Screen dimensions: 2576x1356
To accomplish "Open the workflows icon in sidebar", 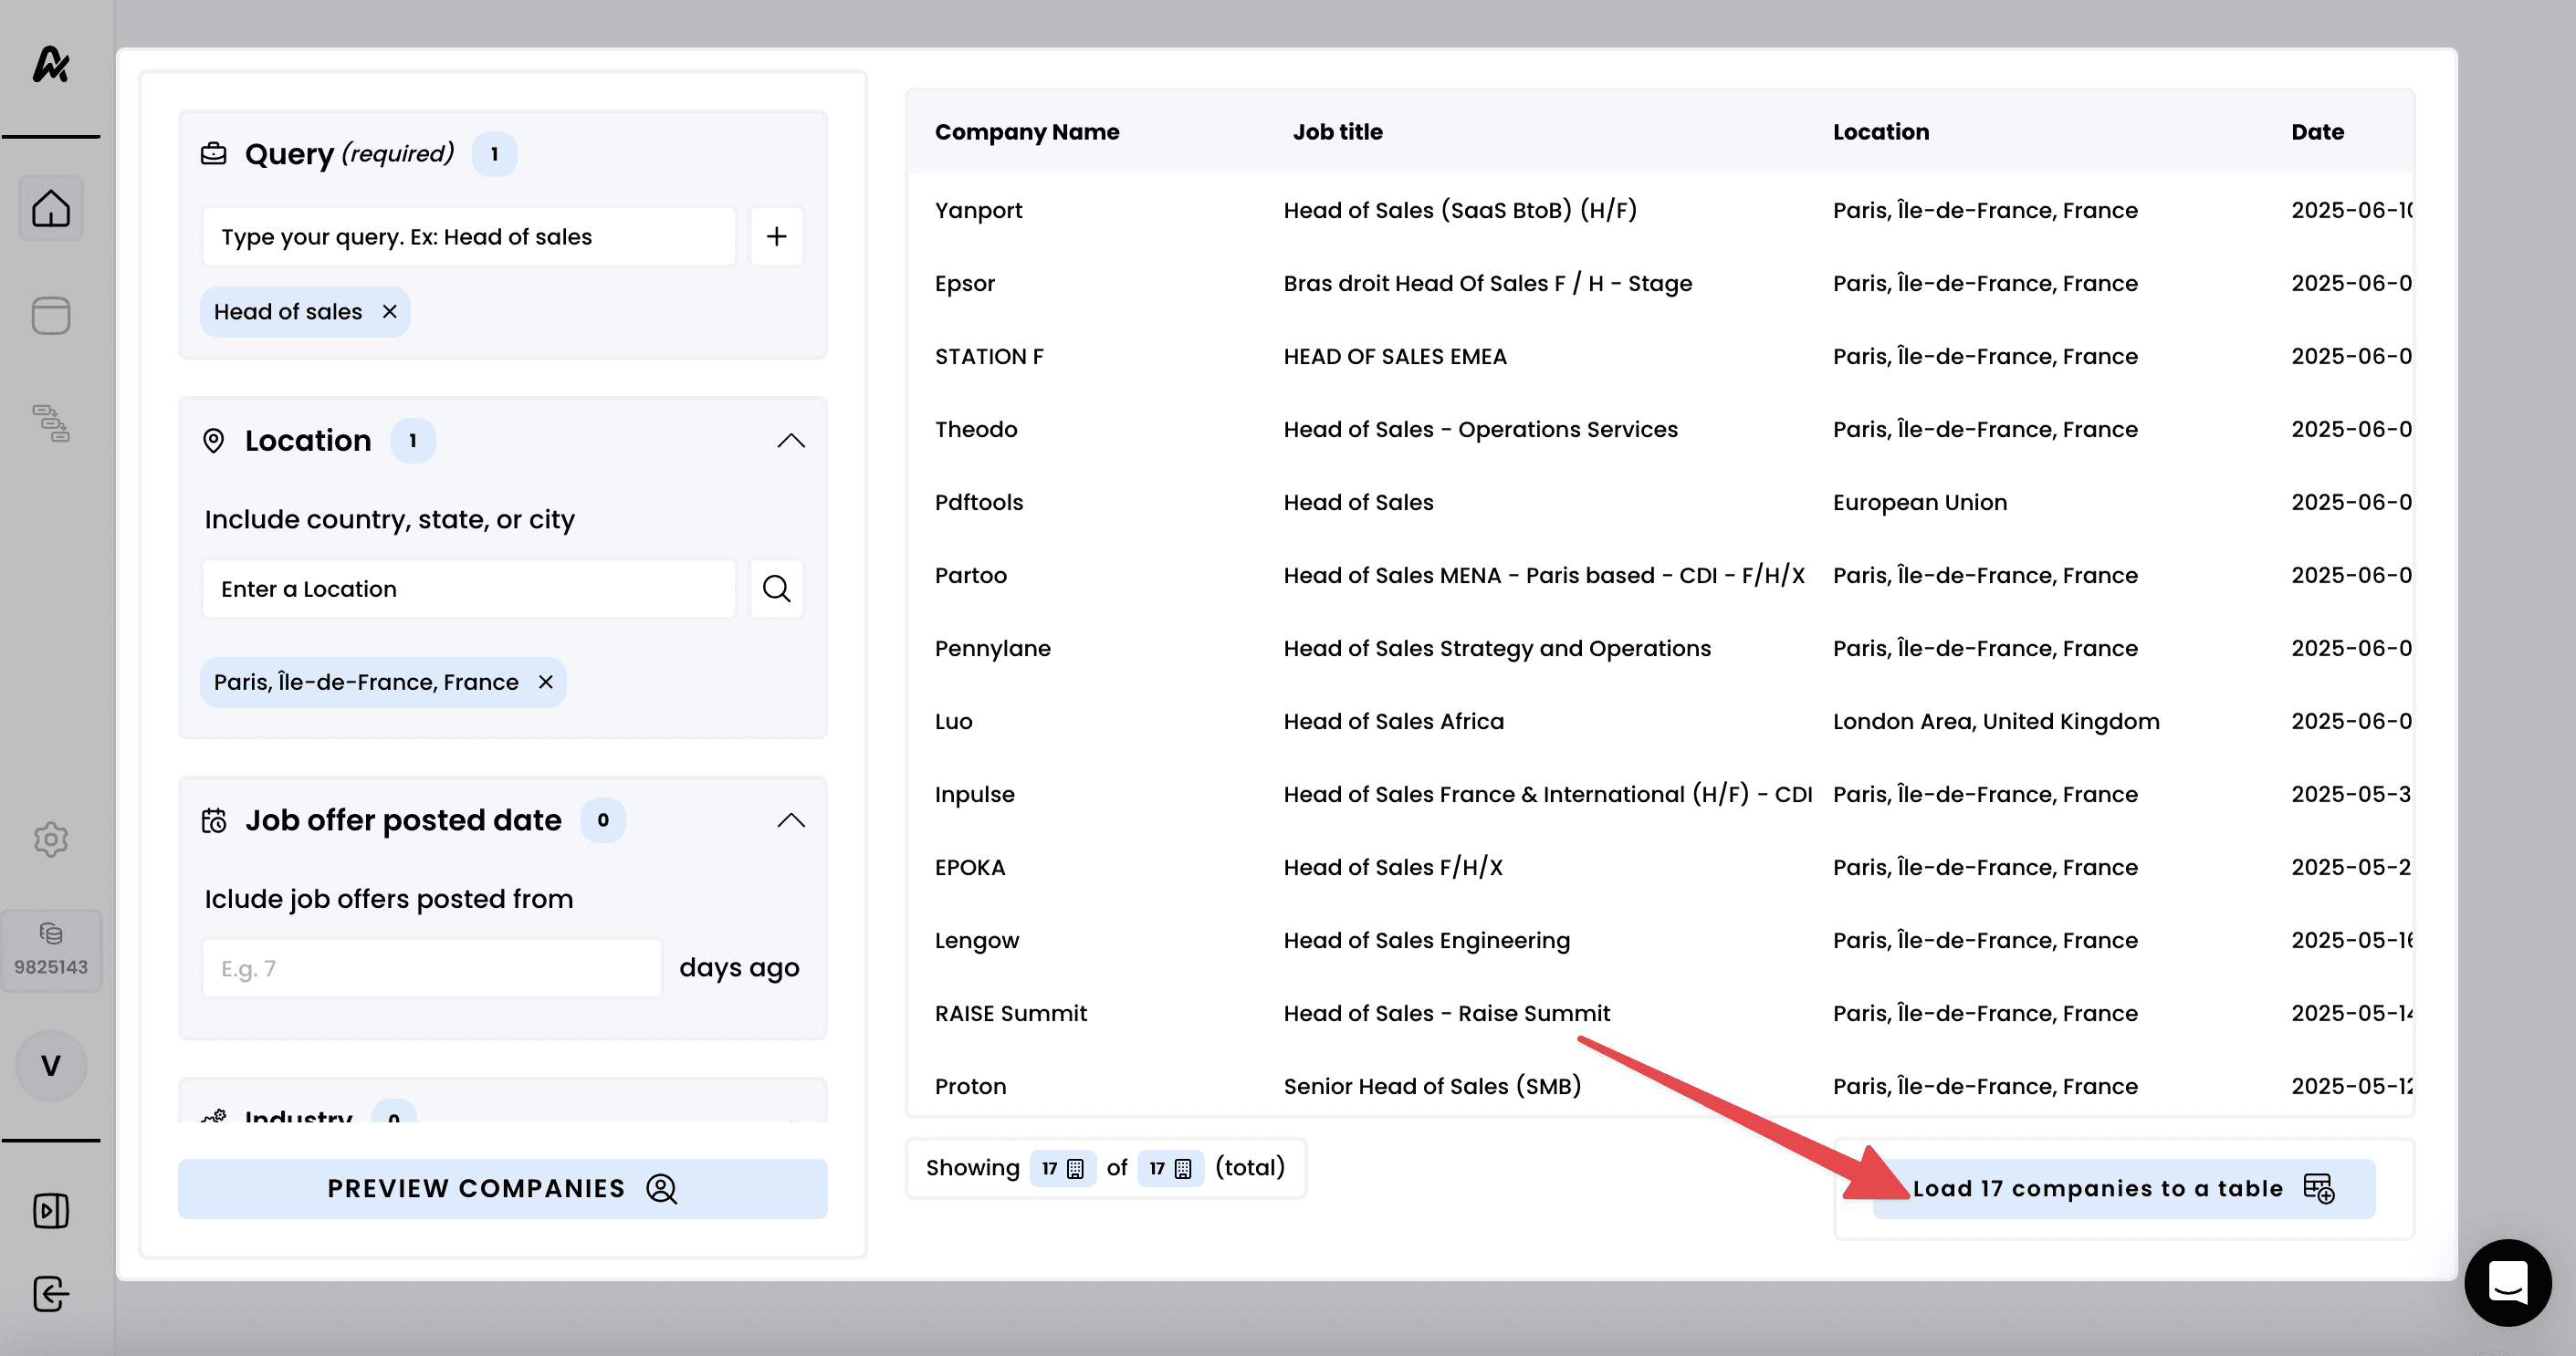I will coord(50,423).
